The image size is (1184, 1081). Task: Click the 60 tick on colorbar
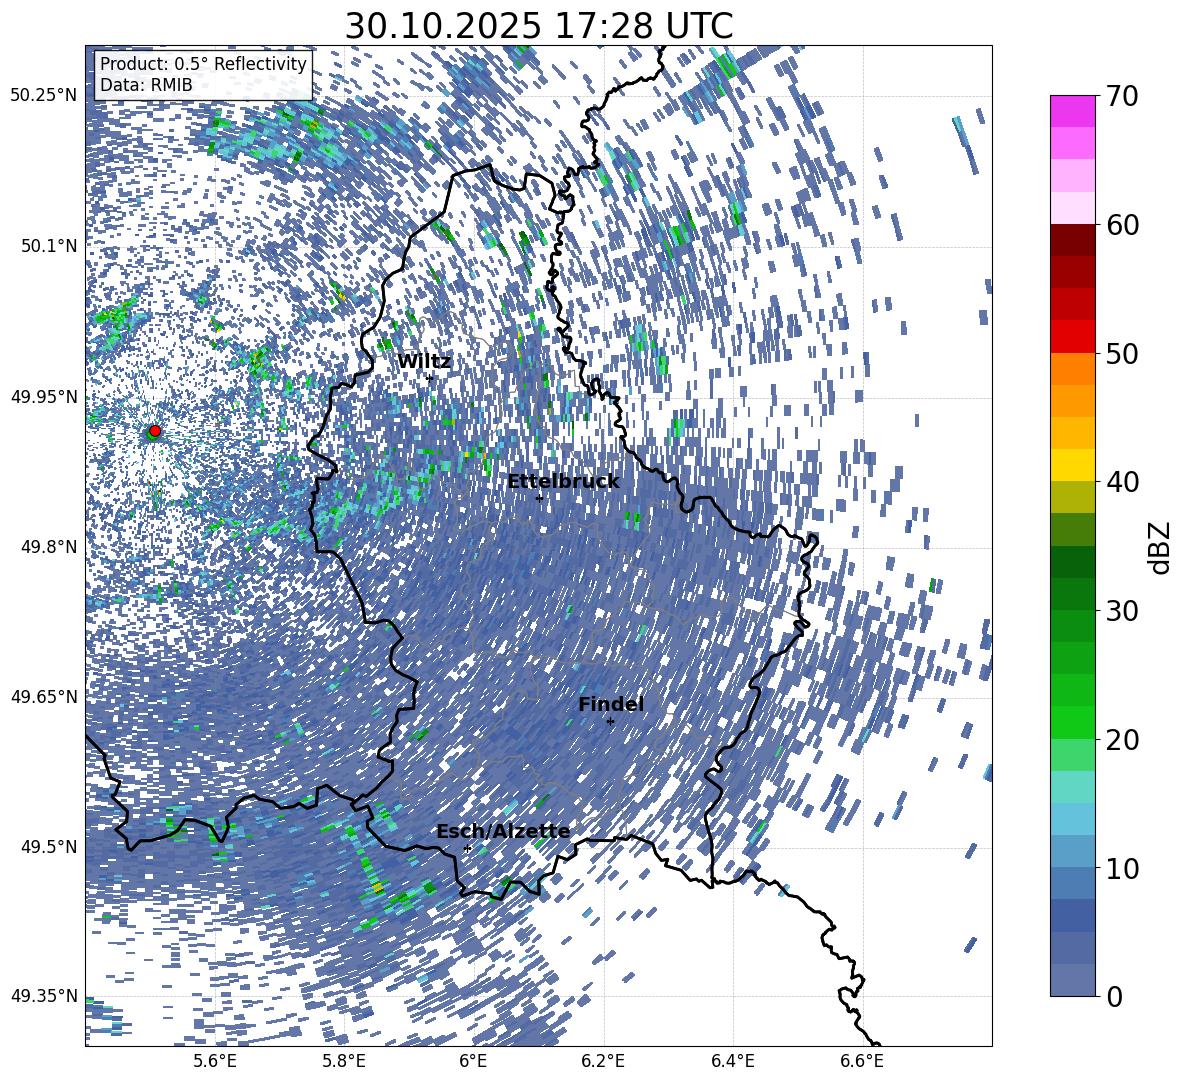tap(1122, 225)
